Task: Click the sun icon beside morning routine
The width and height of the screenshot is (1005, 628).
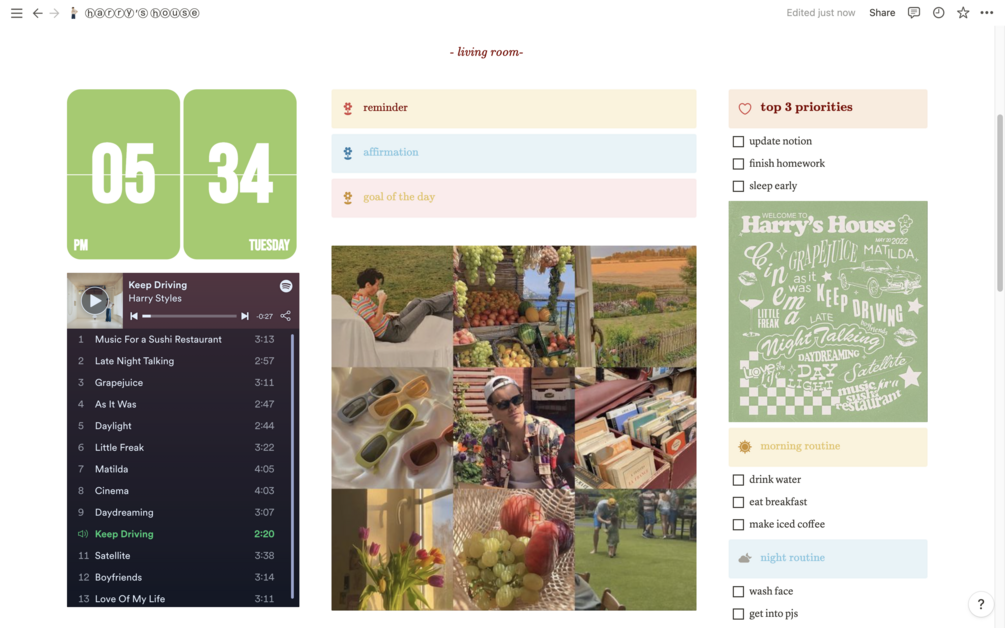Action: [x=745, y=447]
